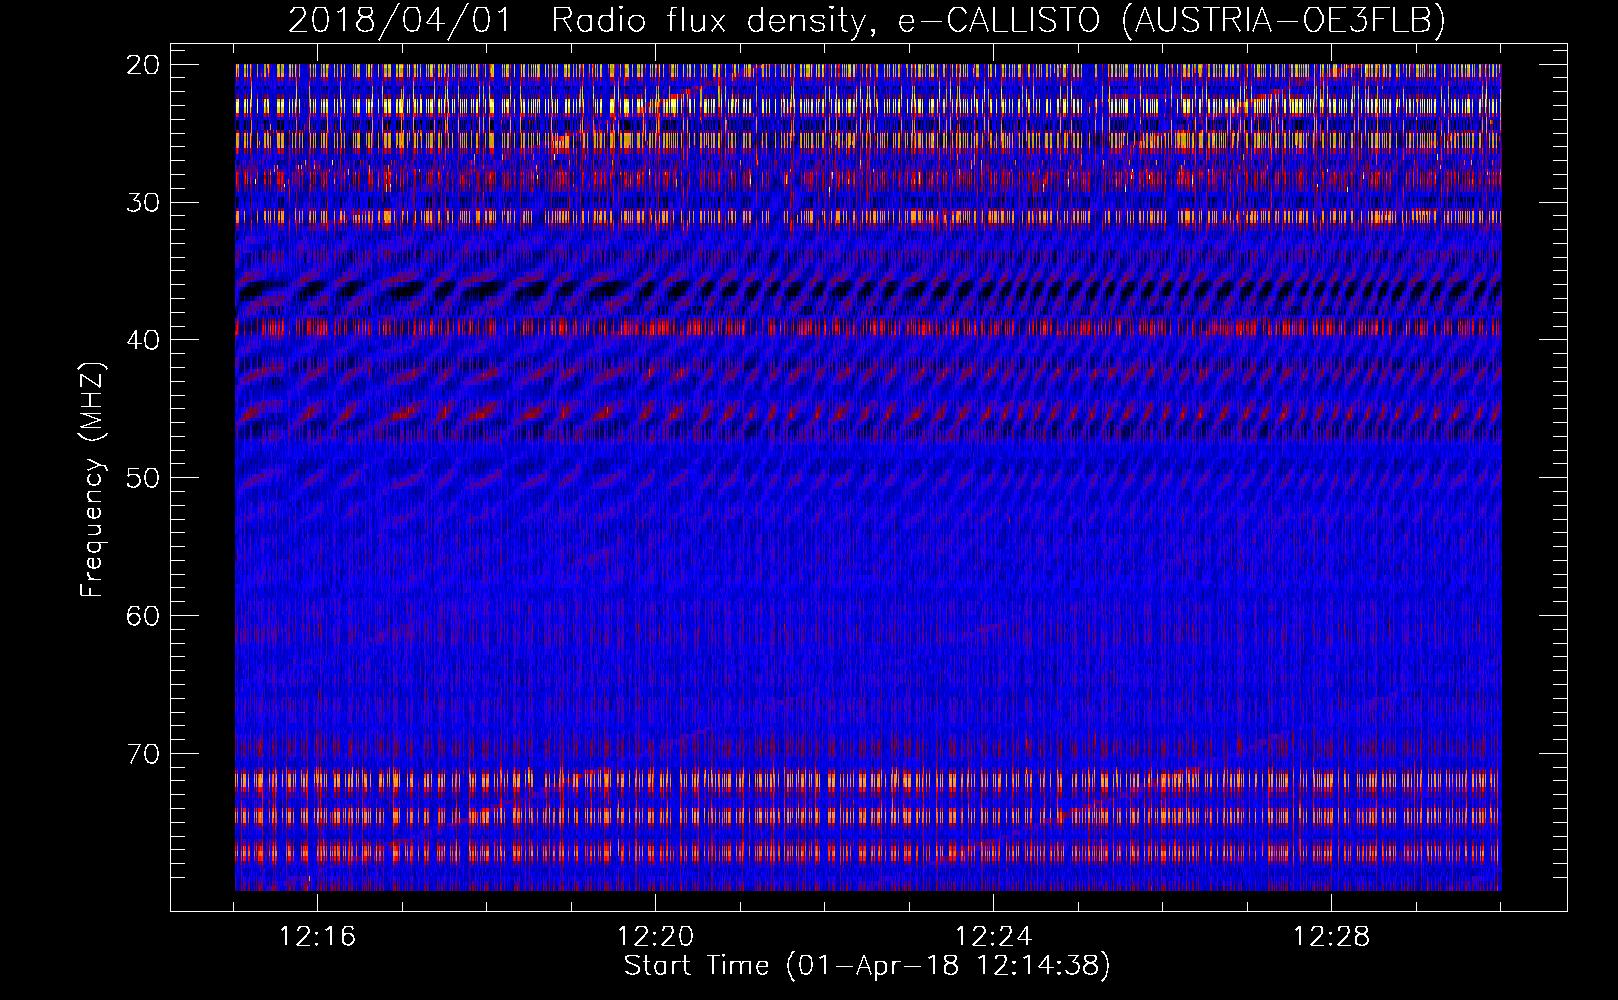Select the 20 frequency tick label

(144, 65)
